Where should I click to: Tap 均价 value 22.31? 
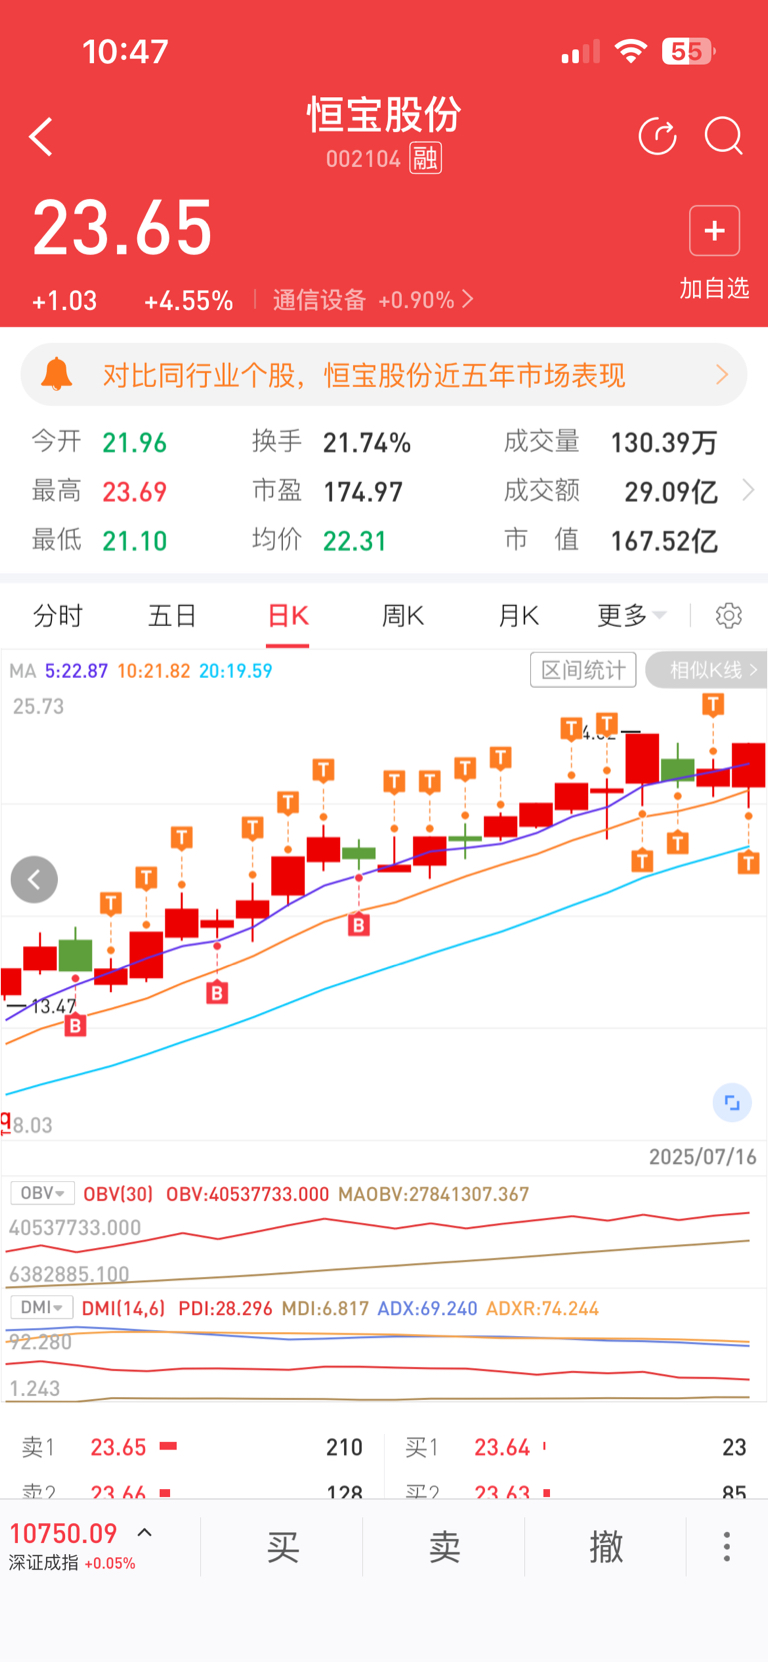click(x=354, y=540)
